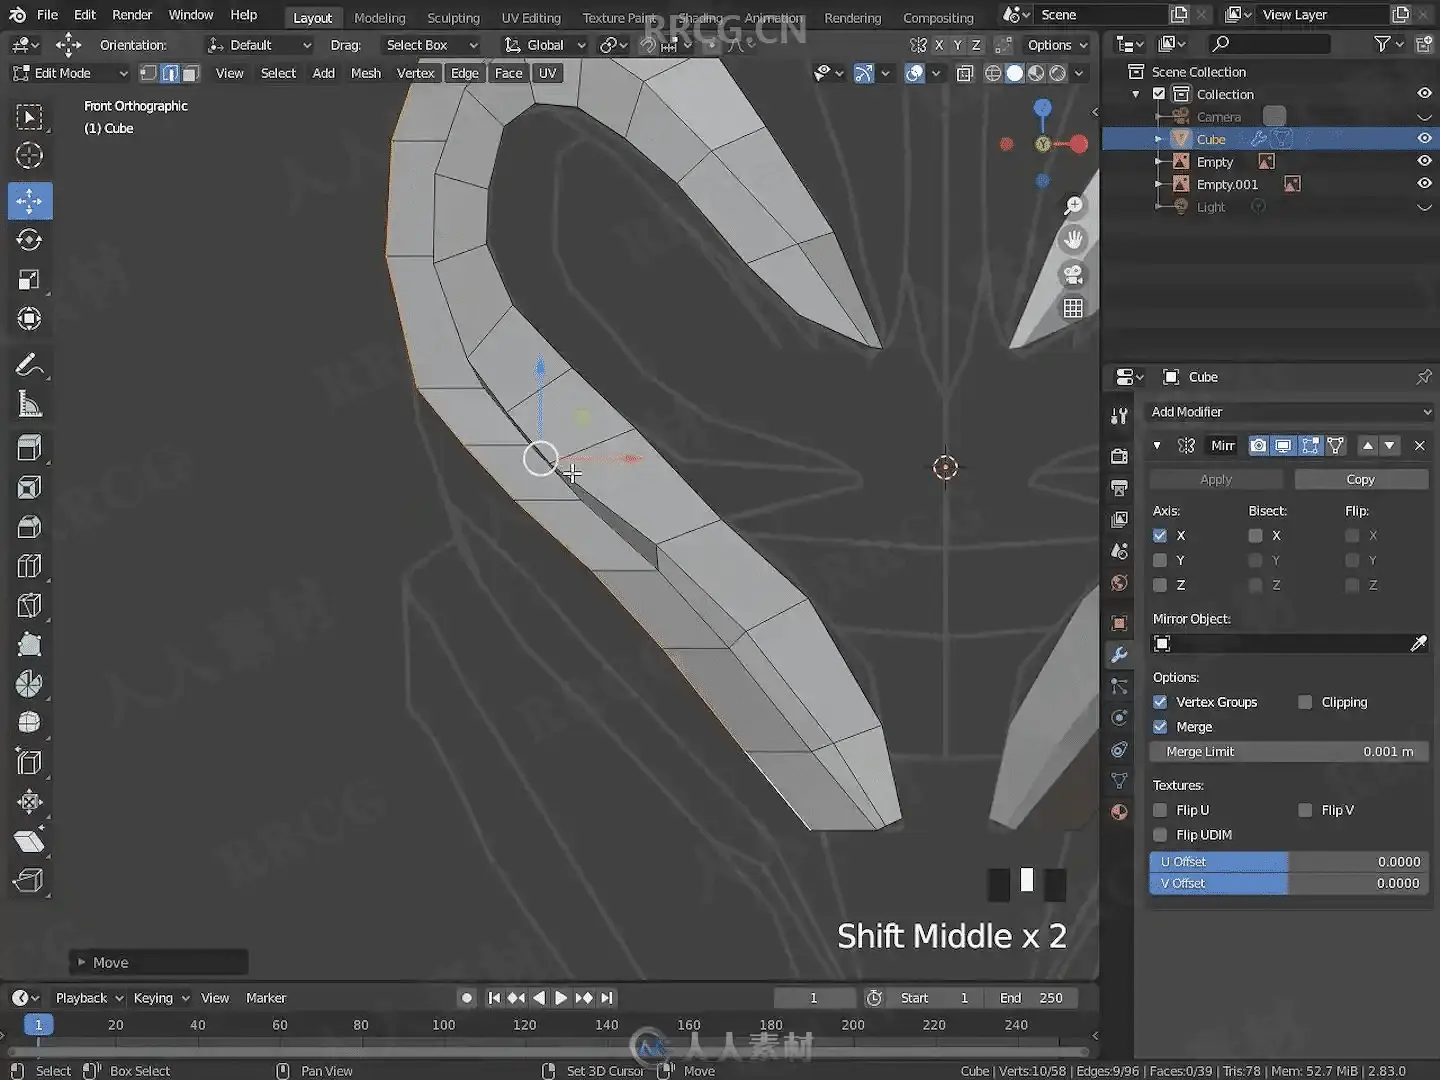Activate the Annotate tool

coord(29,366)
